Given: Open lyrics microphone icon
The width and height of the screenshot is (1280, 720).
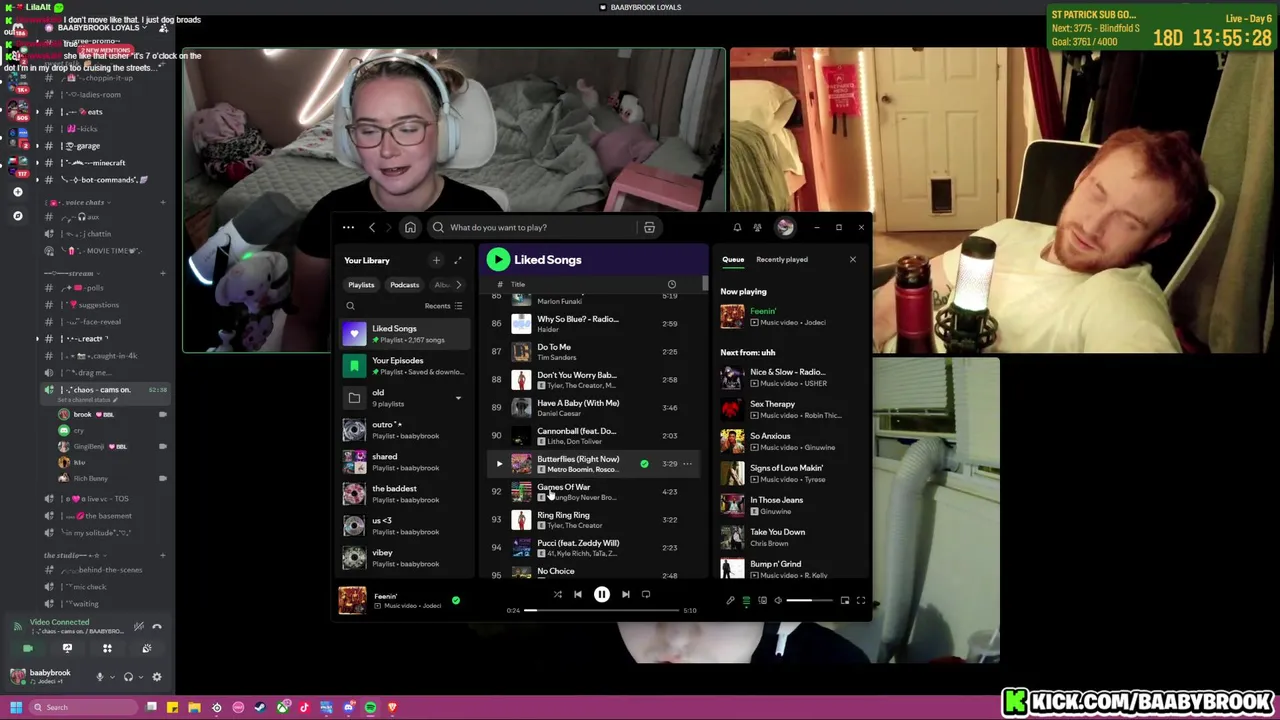Looking at the screenshot, I should point(730,600).
